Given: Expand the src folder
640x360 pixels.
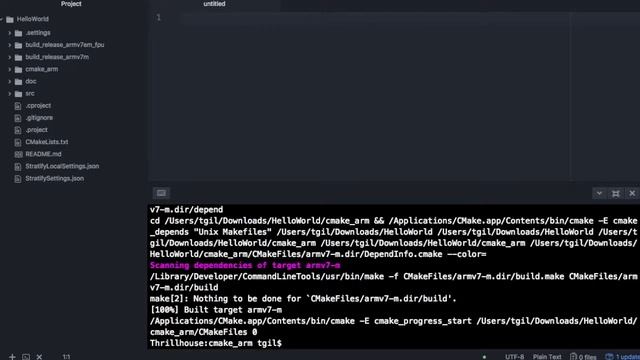Looking at the screenshot, I should (x=9, y=94).
